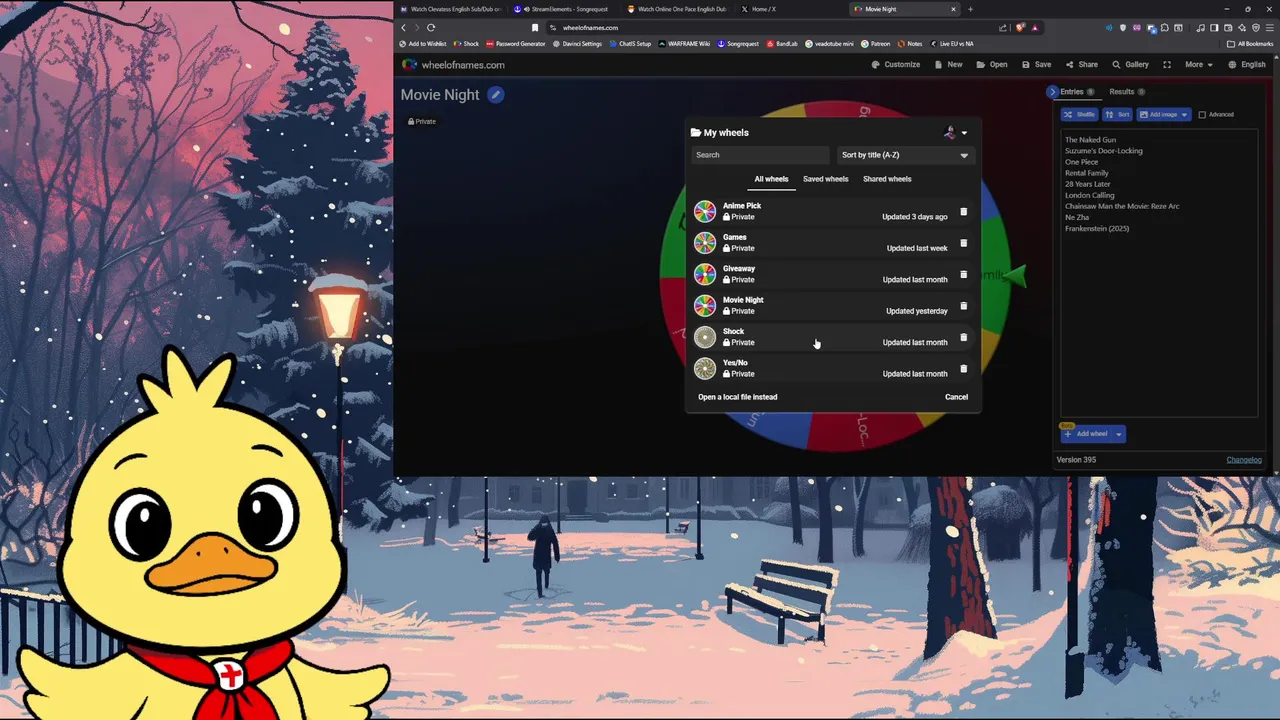Open the Giveaway wheel row

(x=832, y=274)
